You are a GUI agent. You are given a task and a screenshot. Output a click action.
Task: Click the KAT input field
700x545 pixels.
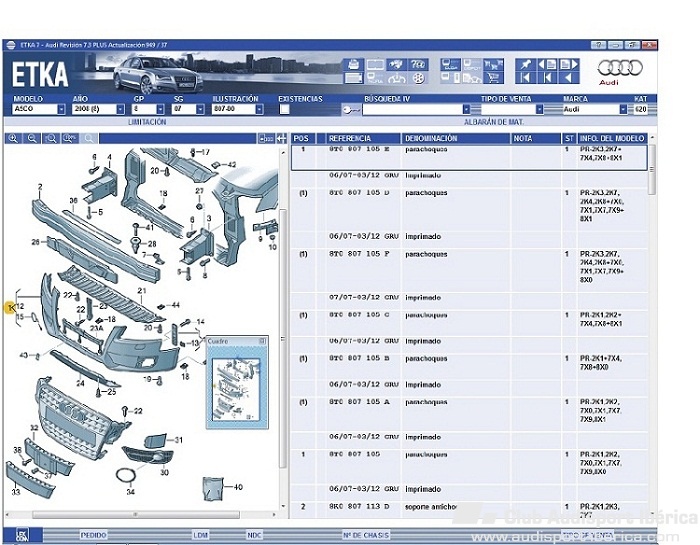[640, 109]
